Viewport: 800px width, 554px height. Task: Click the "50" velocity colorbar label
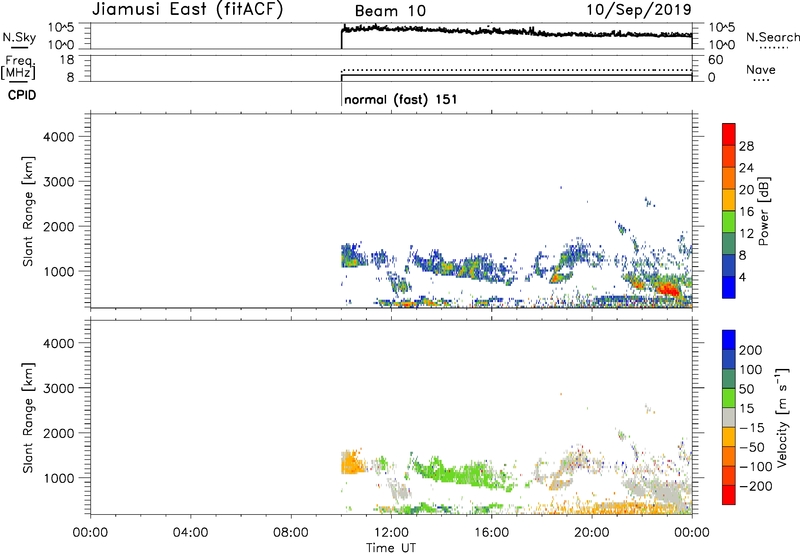point(746,389)
